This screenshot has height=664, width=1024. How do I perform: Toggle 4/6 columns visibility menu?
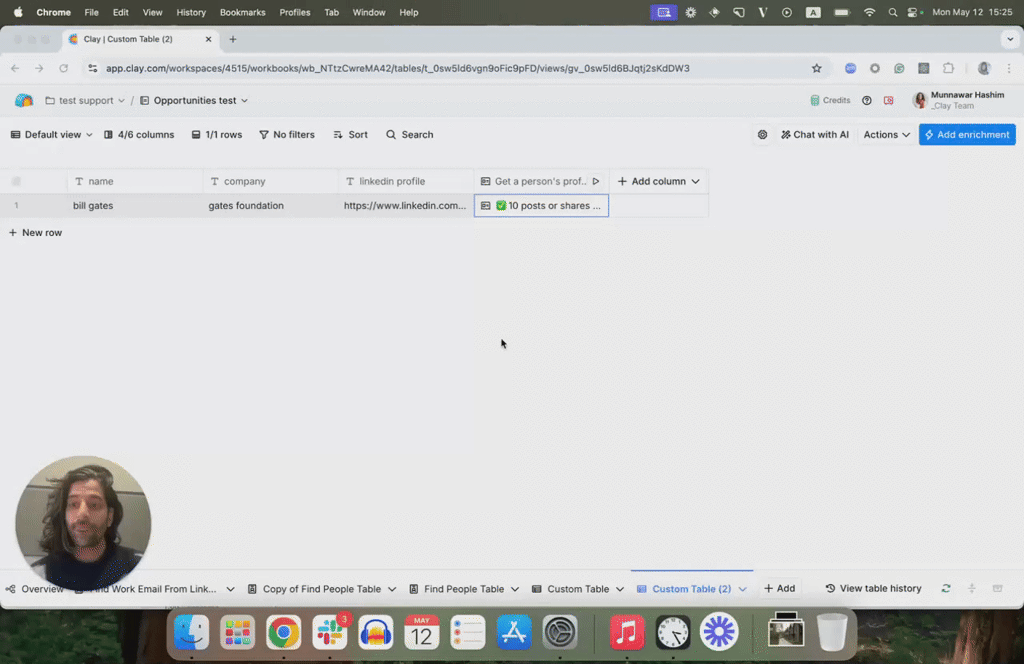pyautogui.click(x=138, y=134)
